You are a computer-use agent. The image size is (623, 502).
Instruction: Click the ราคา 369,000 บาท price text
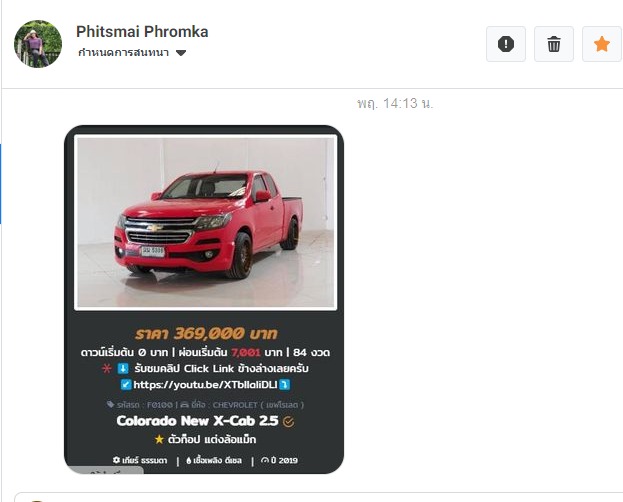click(206, 333)
